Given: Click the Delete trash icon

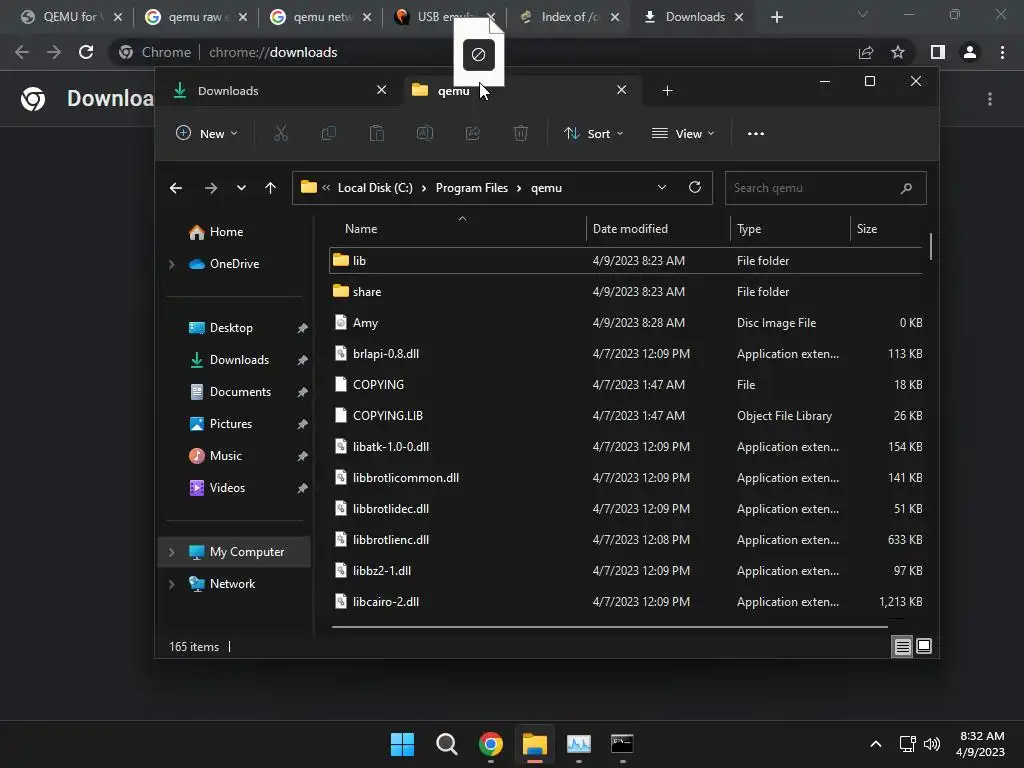Looking at the screenshot, I should tap(520, 133).
